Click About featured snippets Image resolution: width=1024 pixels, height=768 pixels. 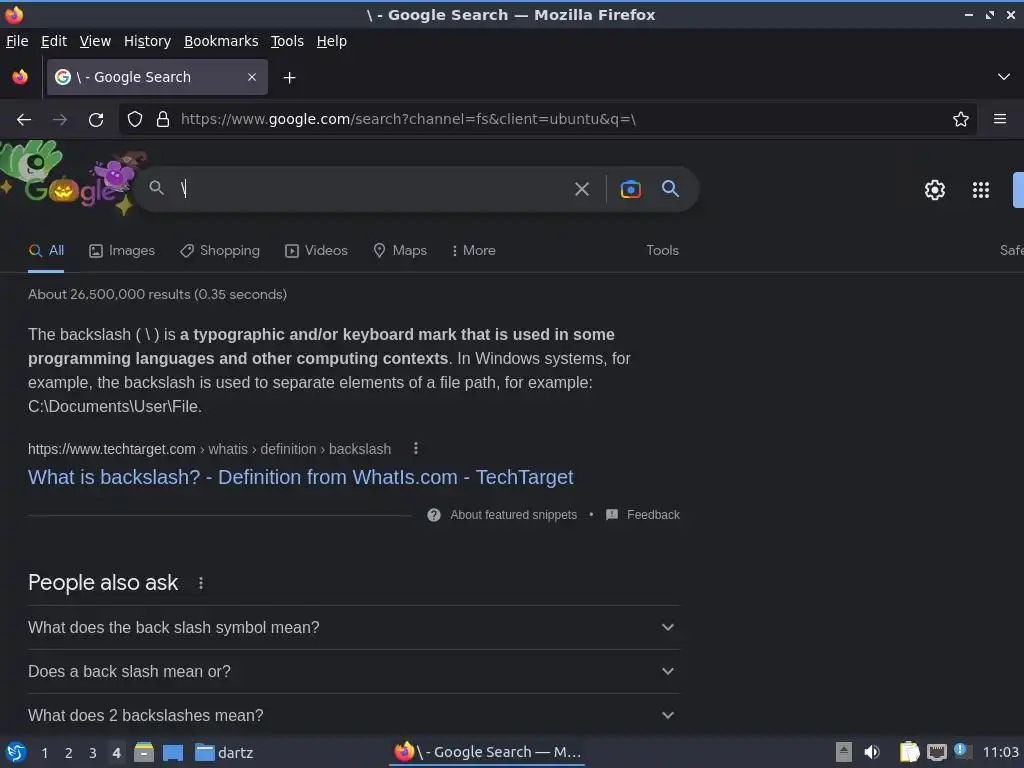[x=513, y=515]
